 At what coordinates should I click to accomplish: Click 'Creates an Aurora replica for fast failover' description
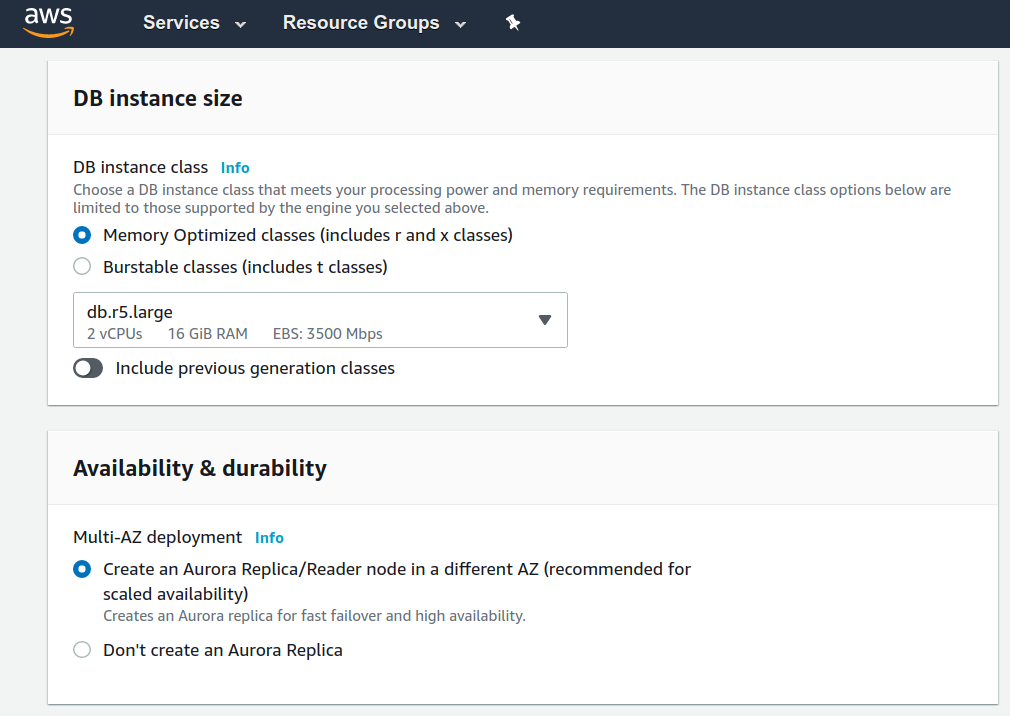tap(314, 616)
